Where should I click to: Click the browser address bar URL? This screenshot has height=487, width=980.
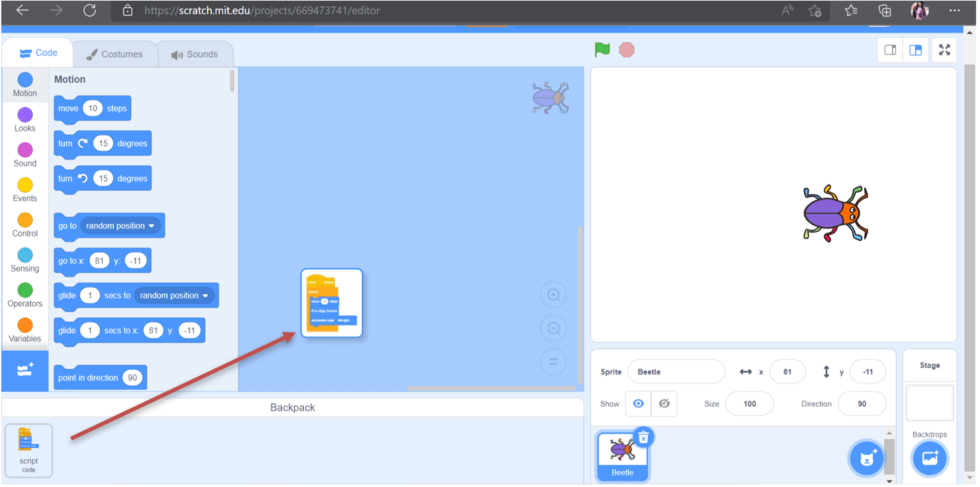point(262,11)
